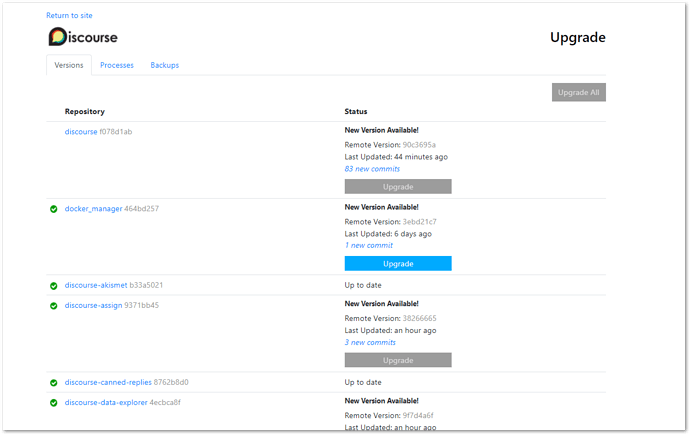The image size is (690, 434).
Task: Select commit hash 9371bb45 text
Action: pos(141,305)
